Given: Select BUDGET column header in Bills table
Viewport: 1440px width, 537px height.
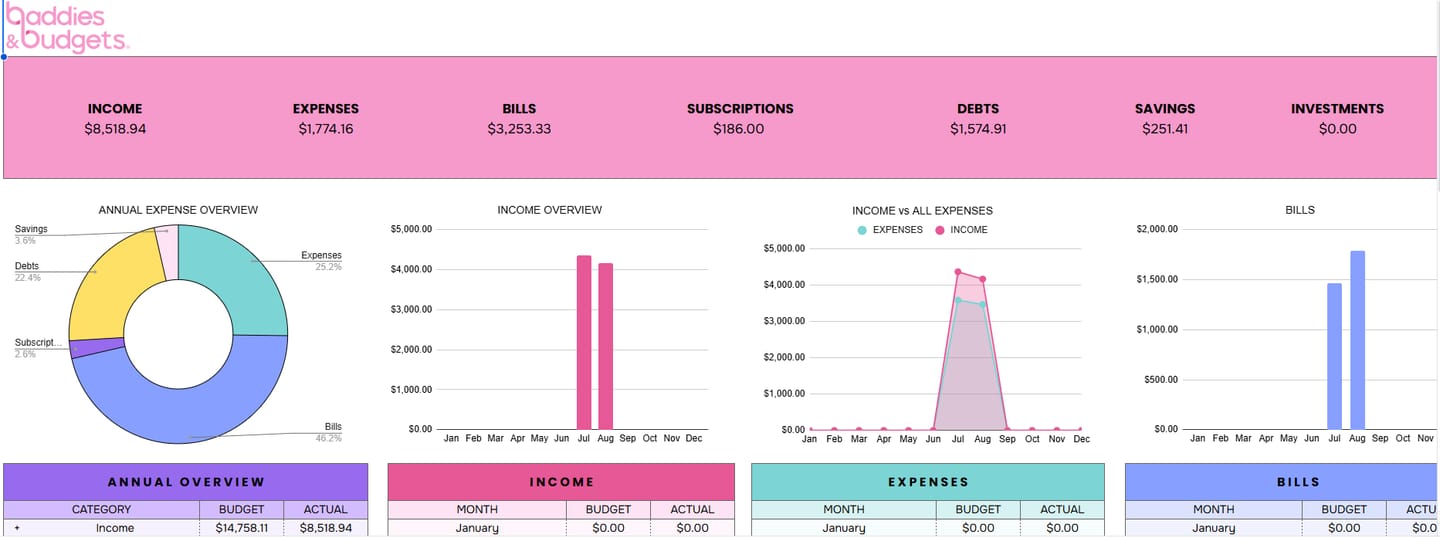Looking at the screenshot, I should click(x=1344, y=510).
